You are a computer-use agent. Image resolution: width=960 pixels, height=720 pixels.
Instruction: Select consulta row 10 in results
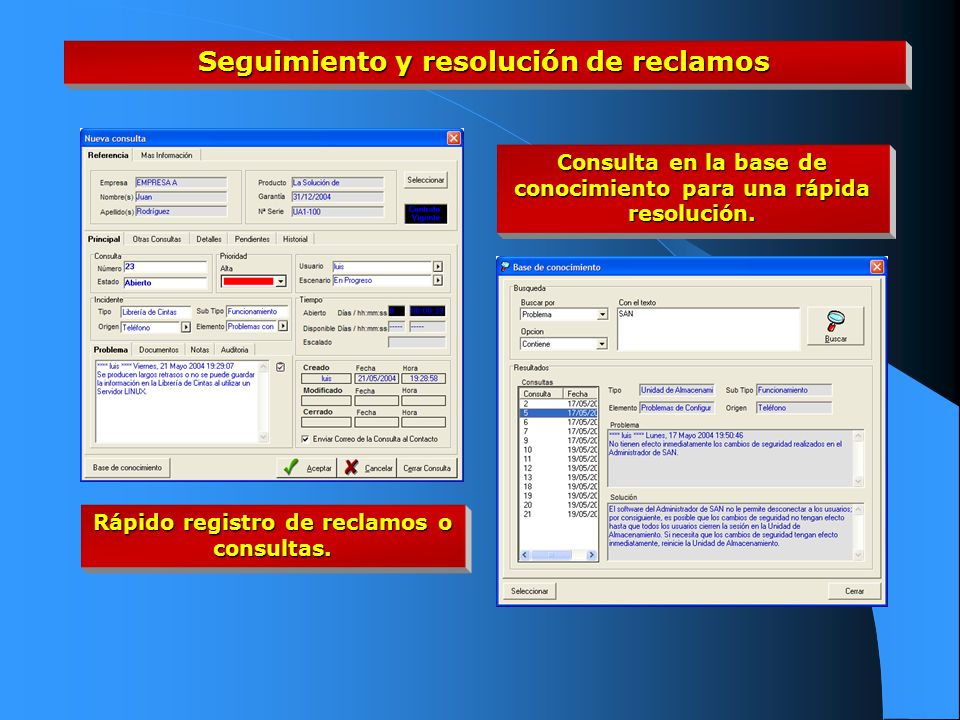click(x=558, y=450)
